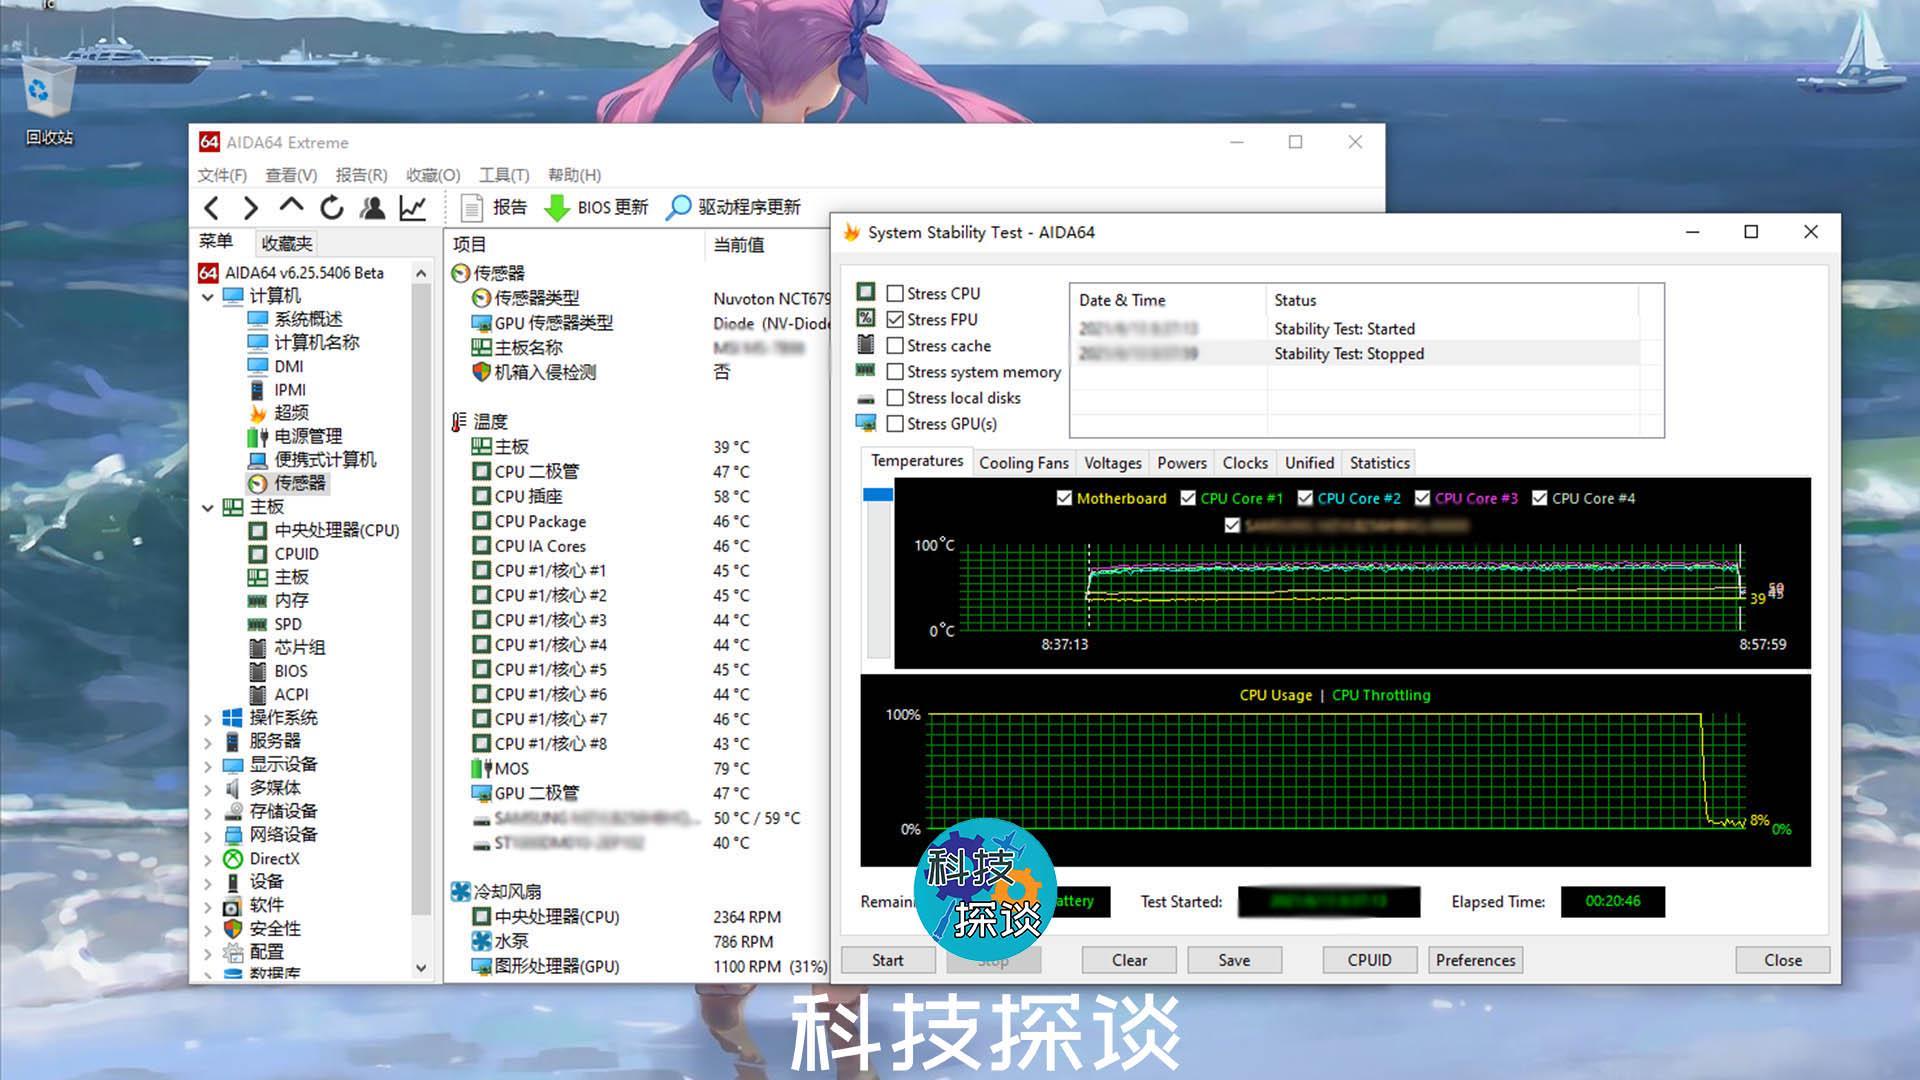This screenshot has width=1920, height=1080.
Task: Click the Back arrow in AIDA64 toolbar
Action: tap(211, 207)
